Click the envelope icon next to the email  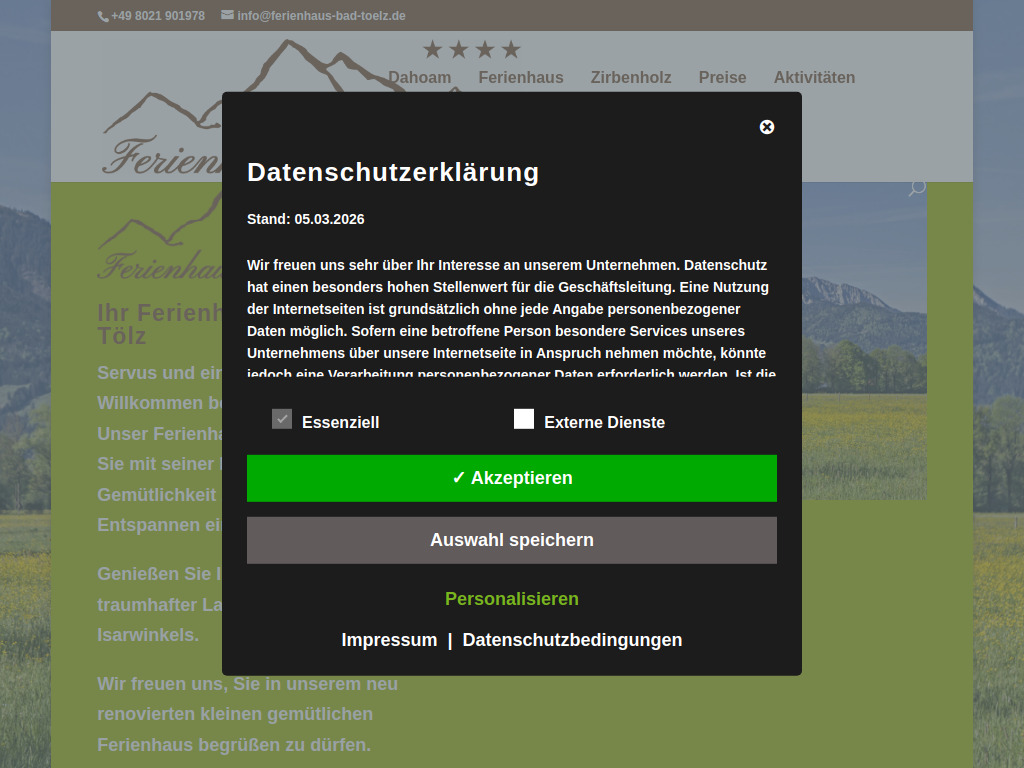[227, 16]
